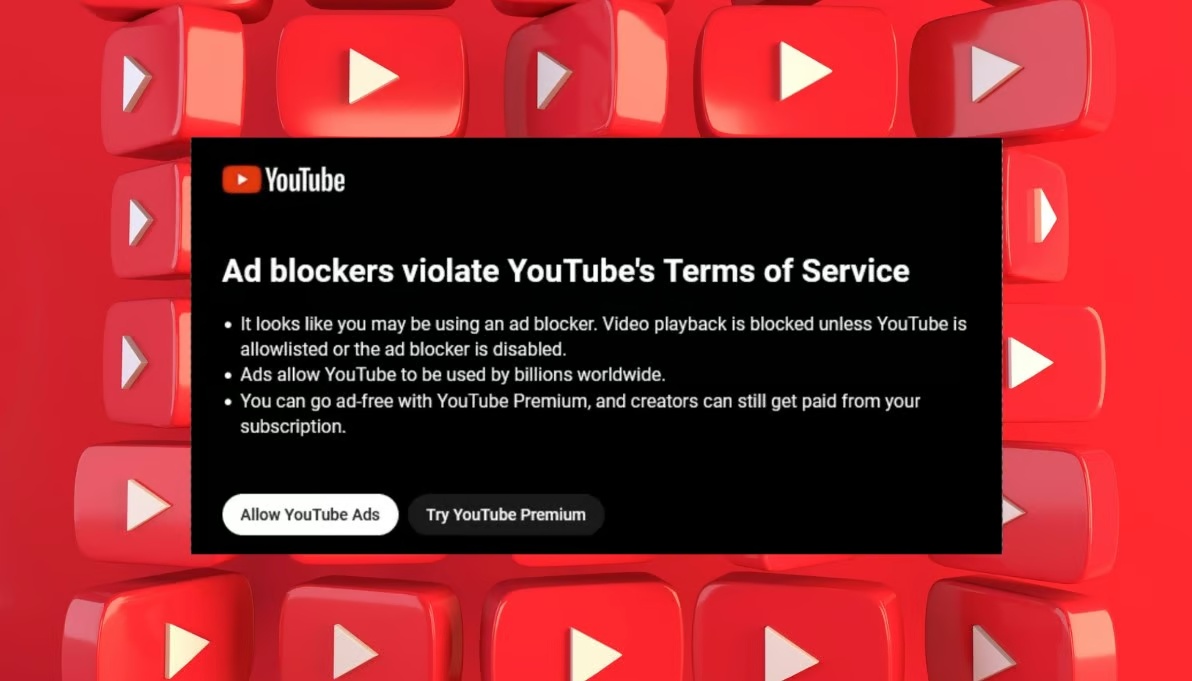This screenshot has width=1192, height=681.
Task: Click the headline about Terms of Service
Action: pos(566,271)
